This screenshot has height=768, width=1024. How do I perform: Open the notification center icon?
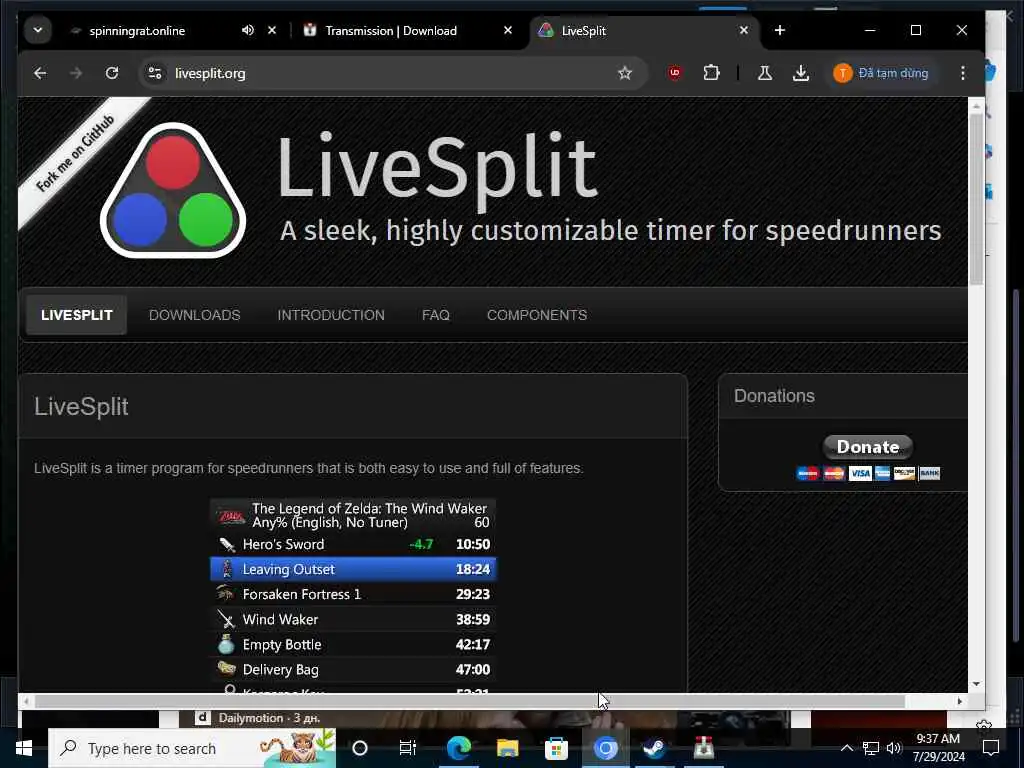pyautogui.click(x=991, y=748)
